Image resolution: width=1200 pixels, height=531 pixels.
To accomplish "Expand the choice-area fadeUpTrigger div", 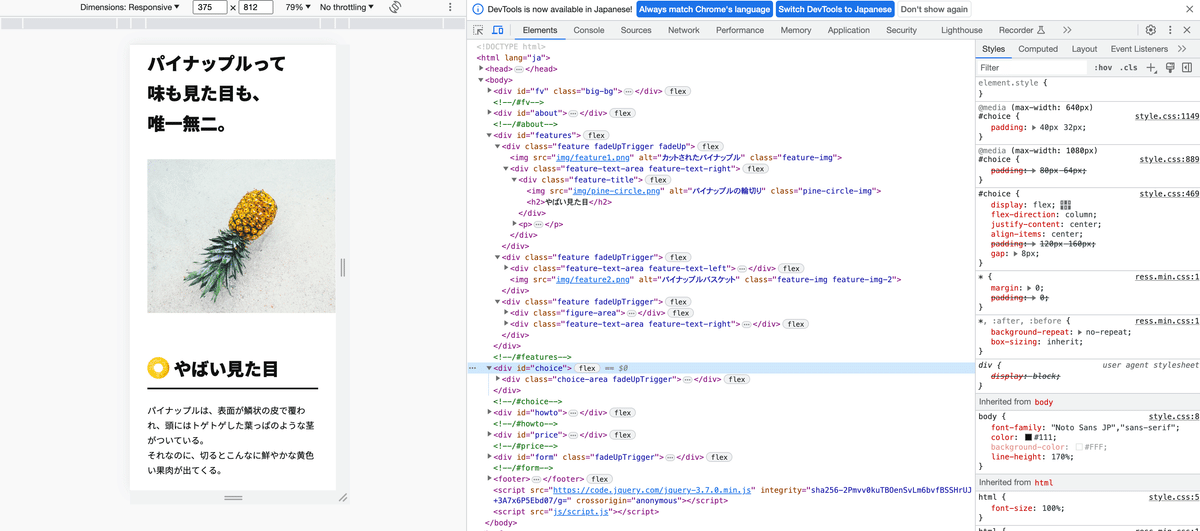I will (497, 379).
